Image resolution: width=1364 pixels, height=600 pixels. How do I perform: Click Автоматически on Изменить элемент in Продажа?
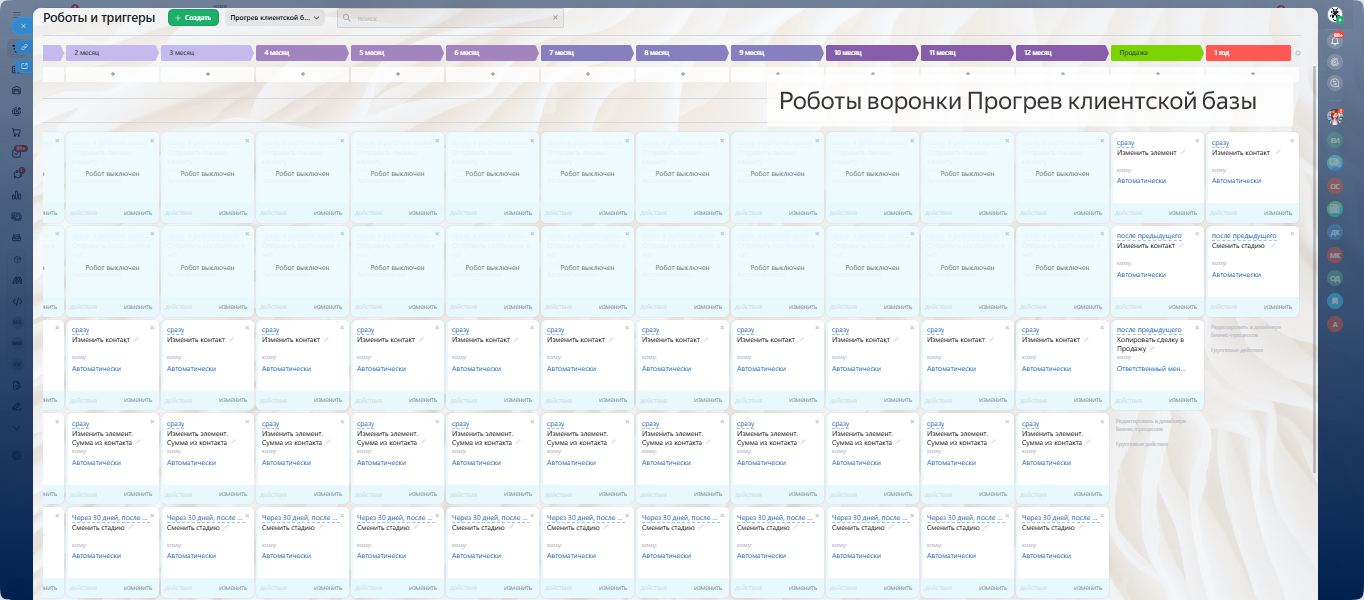tap(1141, 181)
